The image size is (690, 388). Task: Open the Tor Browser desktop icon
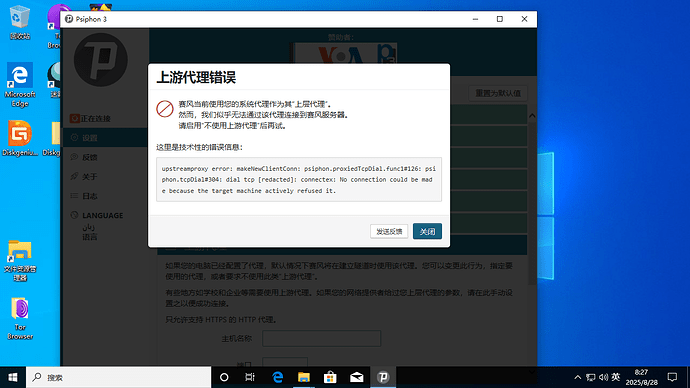point(20,318)
